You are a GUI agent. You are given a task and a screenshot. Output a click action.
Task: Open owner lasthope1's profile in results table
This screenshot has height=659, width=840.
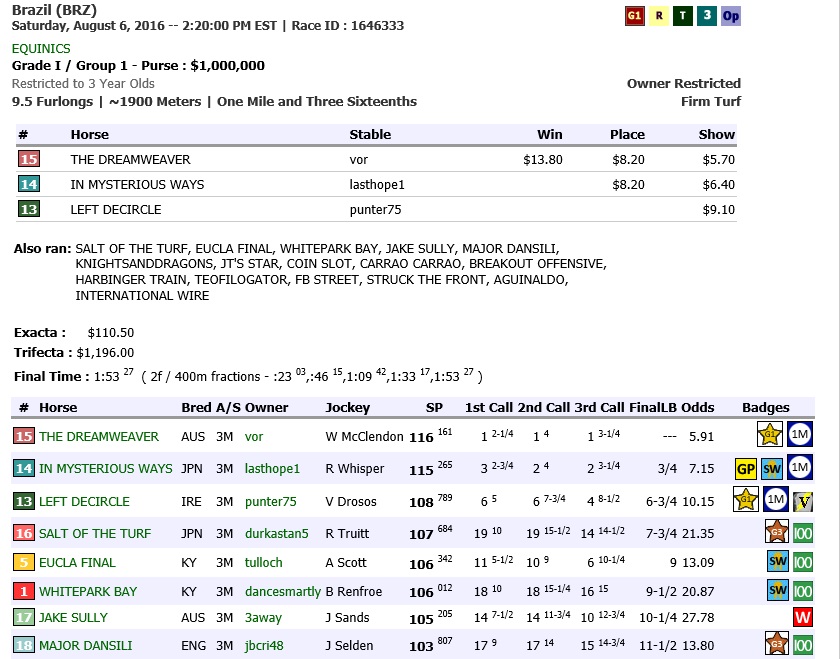272,469
